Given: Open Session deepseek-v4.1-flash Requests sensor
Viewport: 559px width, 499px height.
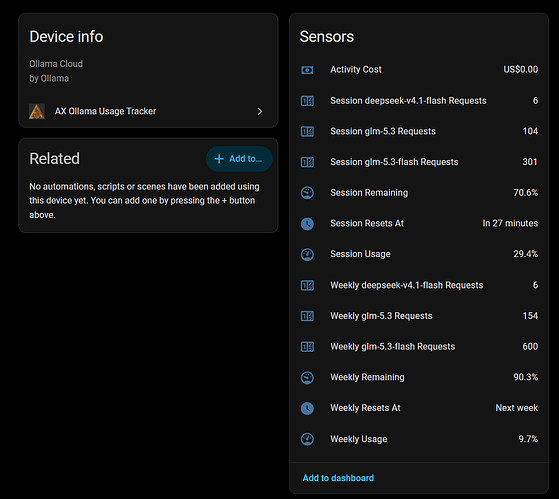Looking at the screenshot, I should click(419, 101).
